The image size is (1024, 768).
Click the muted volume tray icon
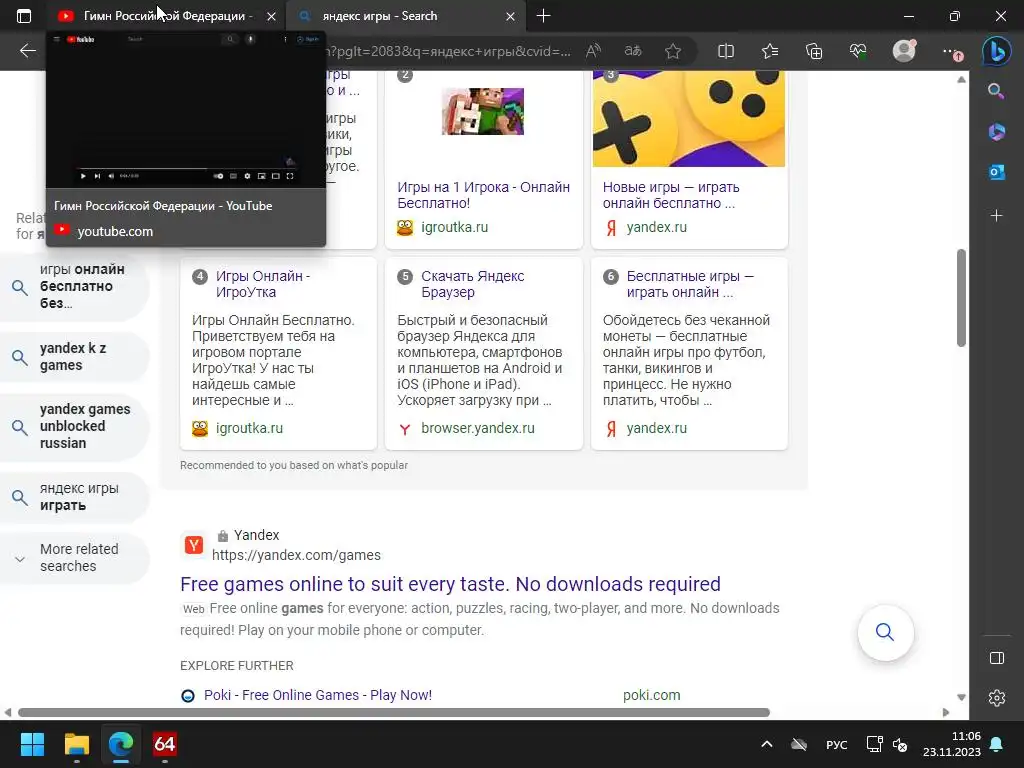tap(900, 744)
